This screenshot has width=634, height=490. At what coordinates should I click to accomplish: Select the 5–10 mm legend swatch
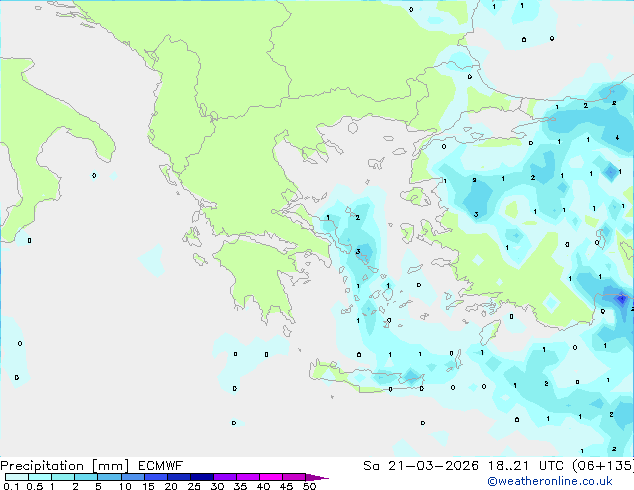(x=109, y=477)
